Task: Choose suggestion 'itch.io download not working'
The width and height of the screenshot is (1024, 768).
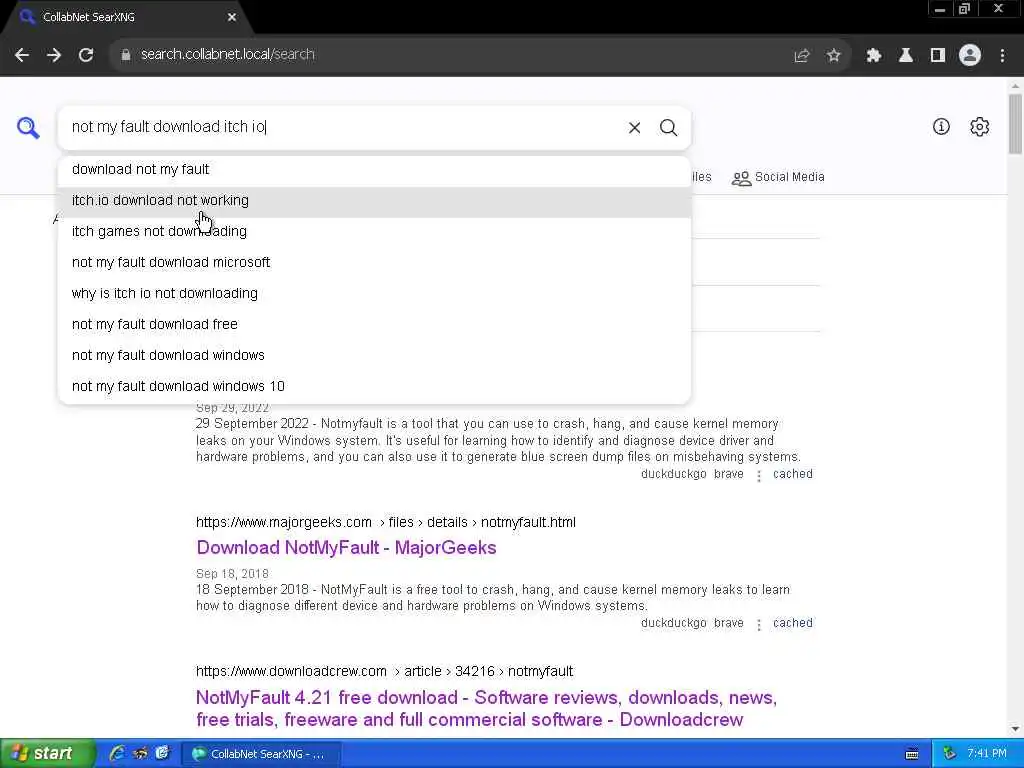Action: (x=374, y=201)
